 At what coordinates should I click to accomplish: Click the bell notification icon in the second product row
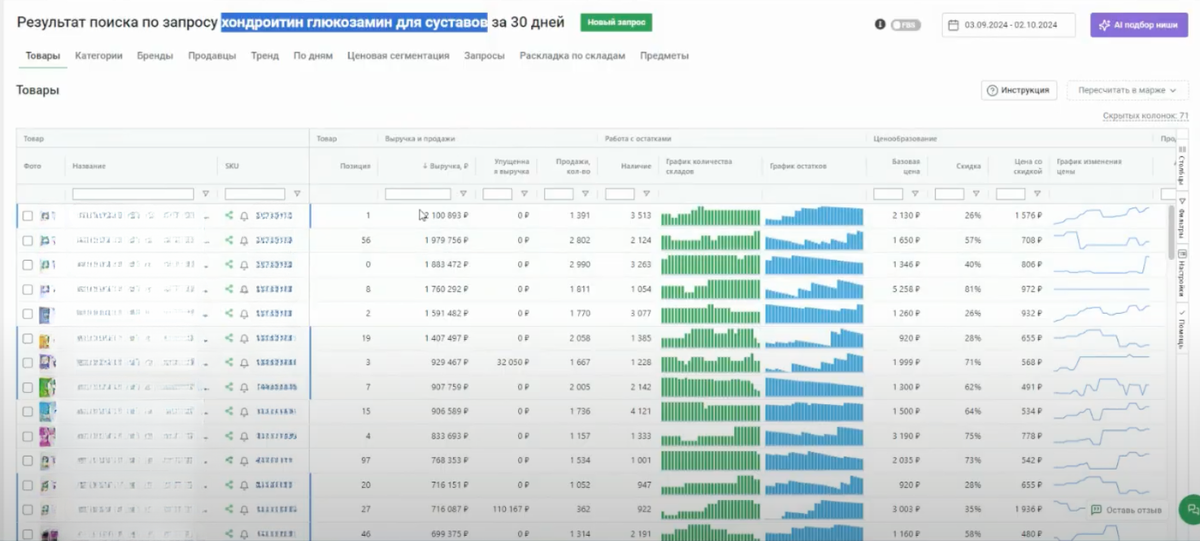pos(244,240)
